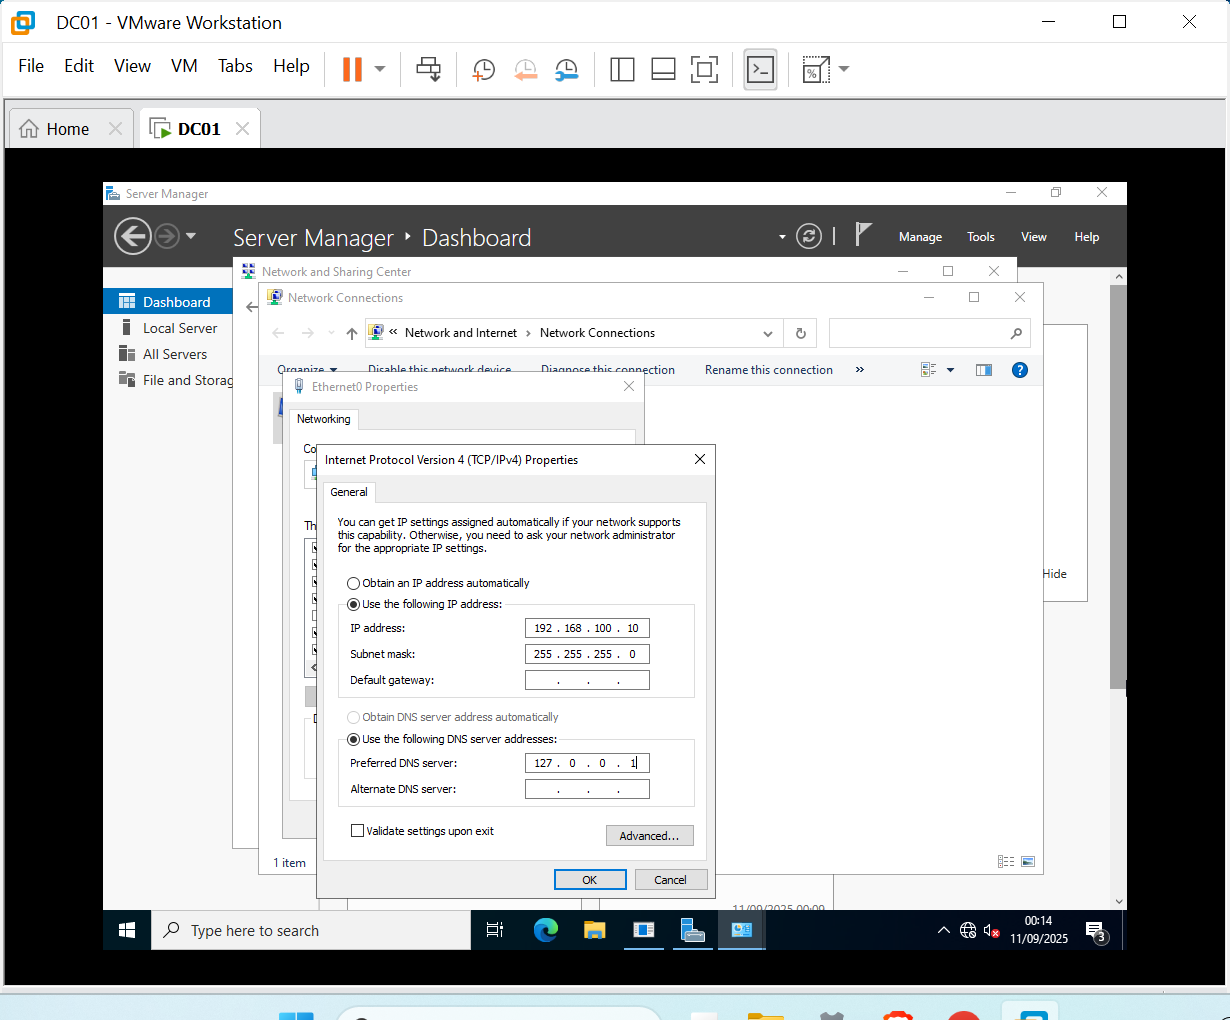Select Use the following DNS server addresses
Viewport: 1230px width, 1020px height.
tap(353, 740)
